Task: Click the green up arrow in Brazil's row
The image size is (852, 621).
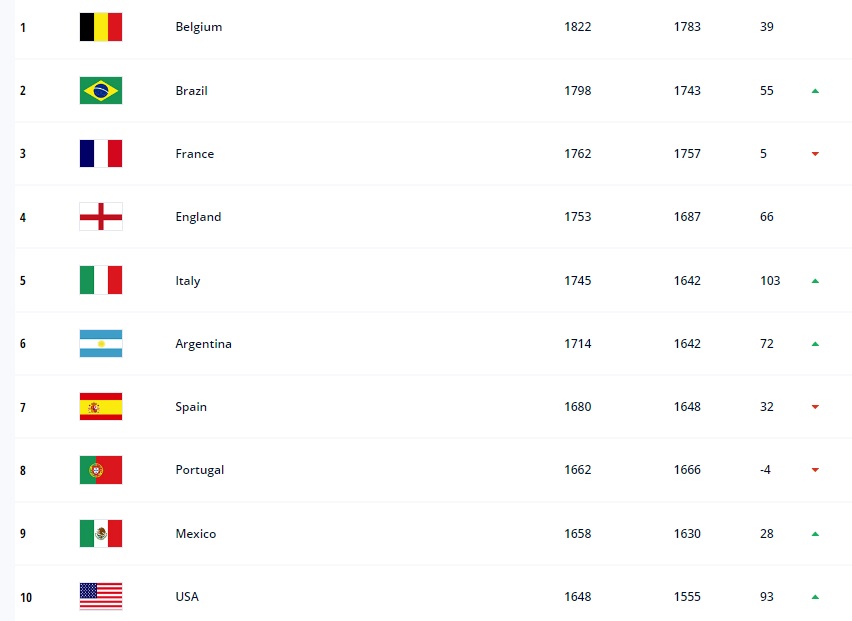Action: click(816, 91)
